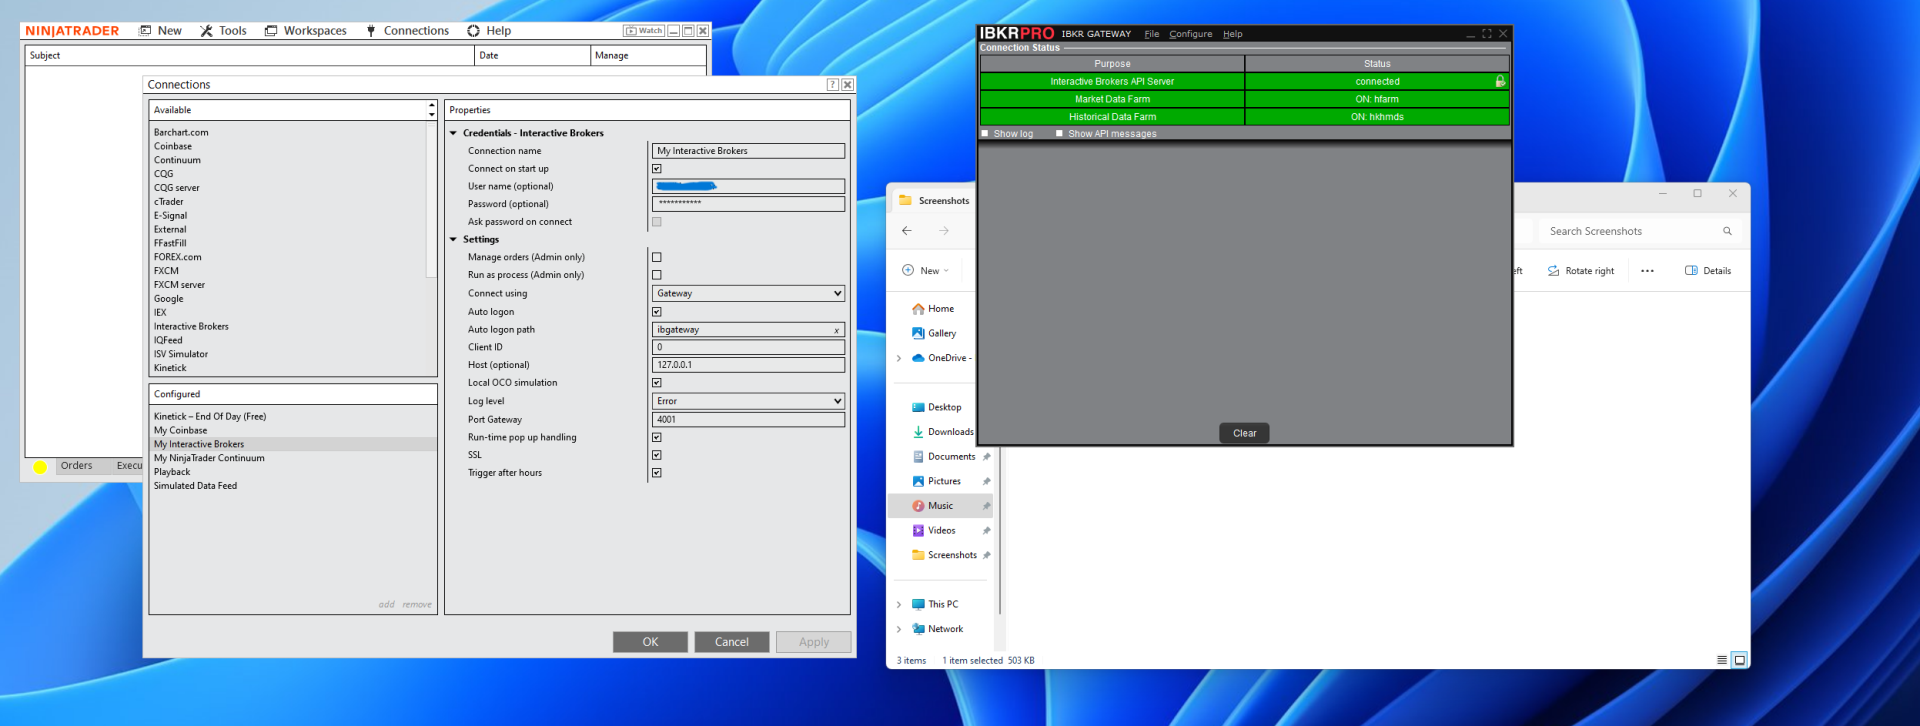Switch to details list view icon
1920x726 pixels.
(x=1722, y=660)
